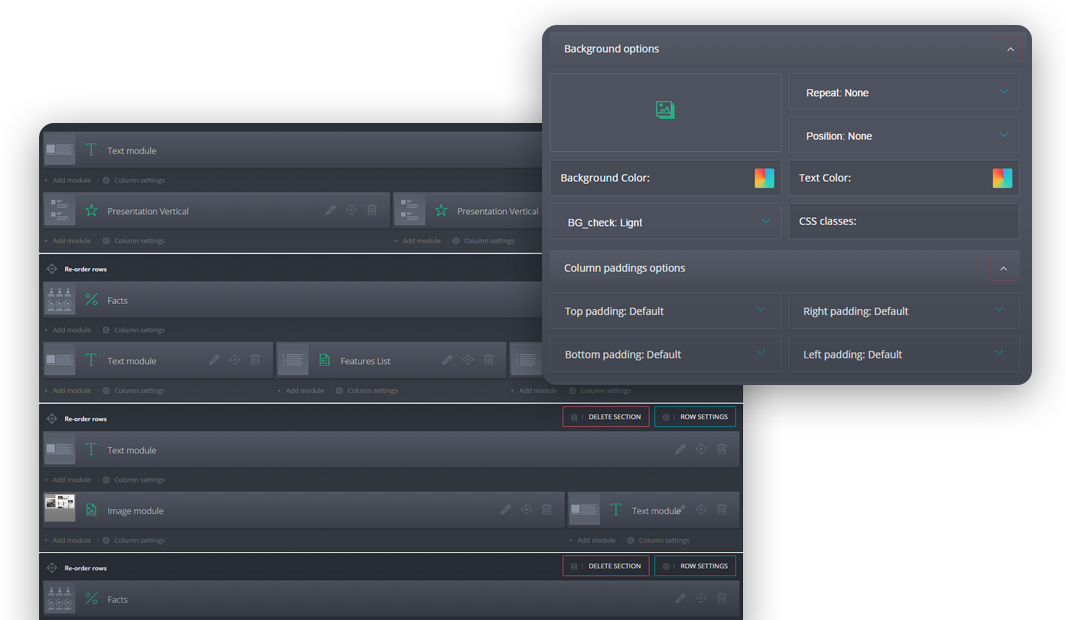Click the Image module preview thumbnail
Image resolution: width=1066 pixels, height=620 pixels.
coord(60,509)
